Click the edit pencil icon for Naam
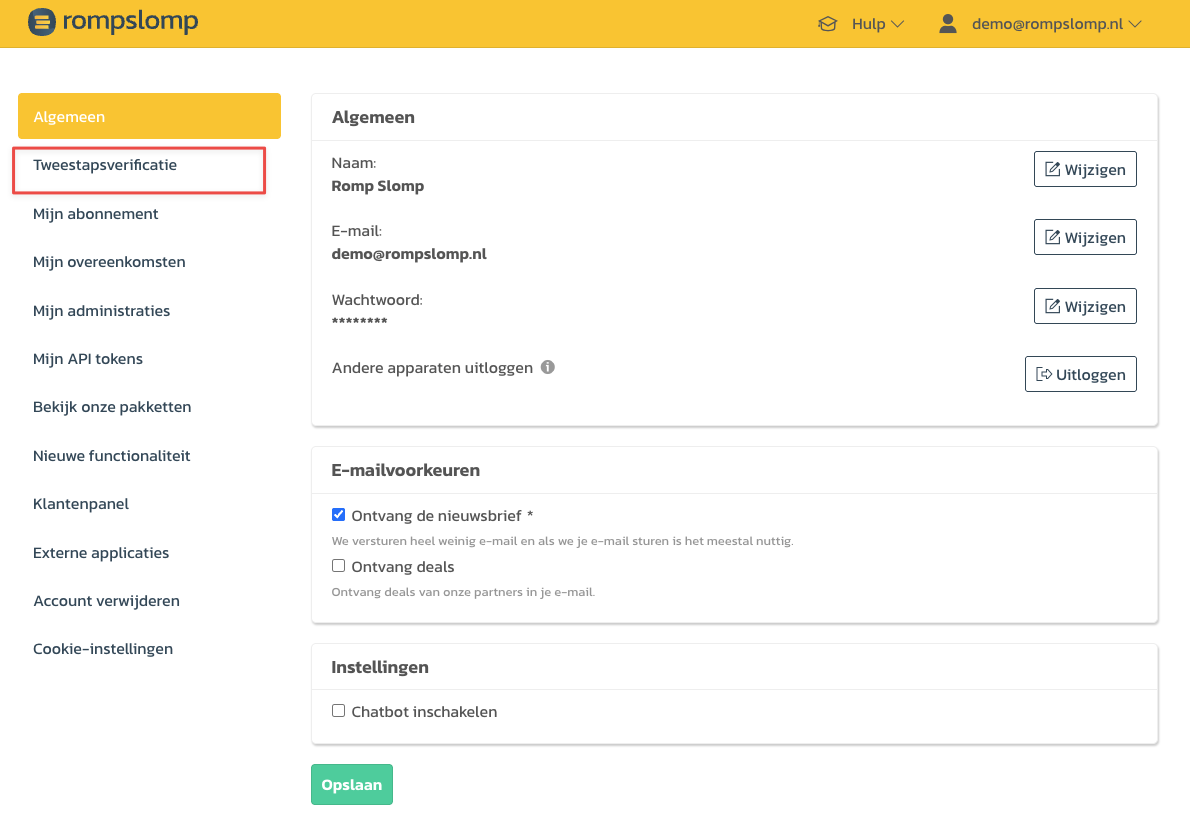Screen dimensions: 1190x832 (x=1052, y=169)
